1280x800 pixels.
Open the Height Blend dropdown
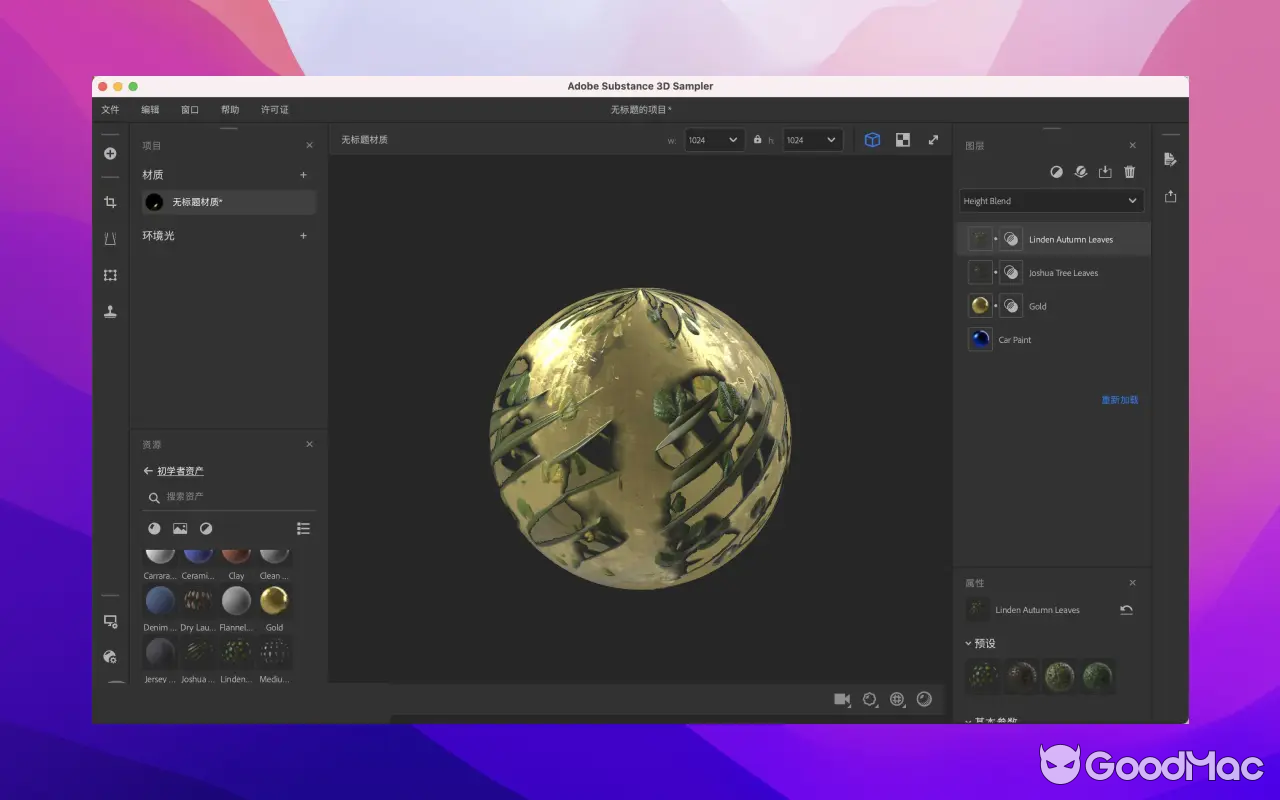pyautogui.click(x=1051, y=200)
